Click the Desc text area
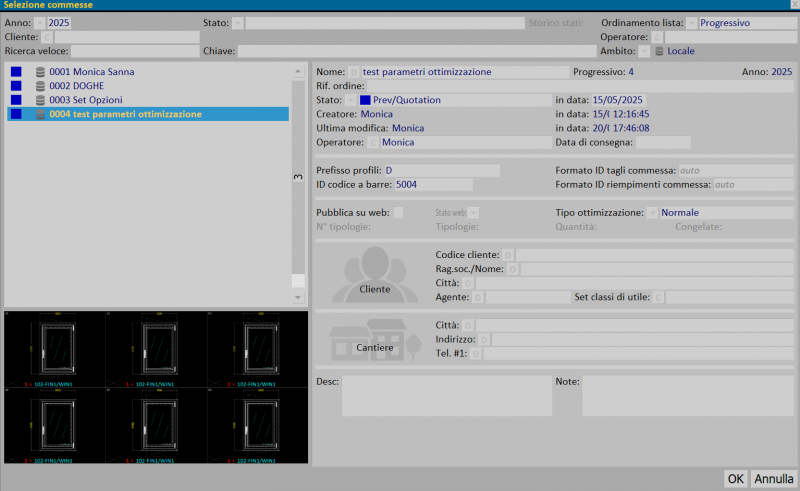This screenshot has height=491, width=800. pos(447,396)
